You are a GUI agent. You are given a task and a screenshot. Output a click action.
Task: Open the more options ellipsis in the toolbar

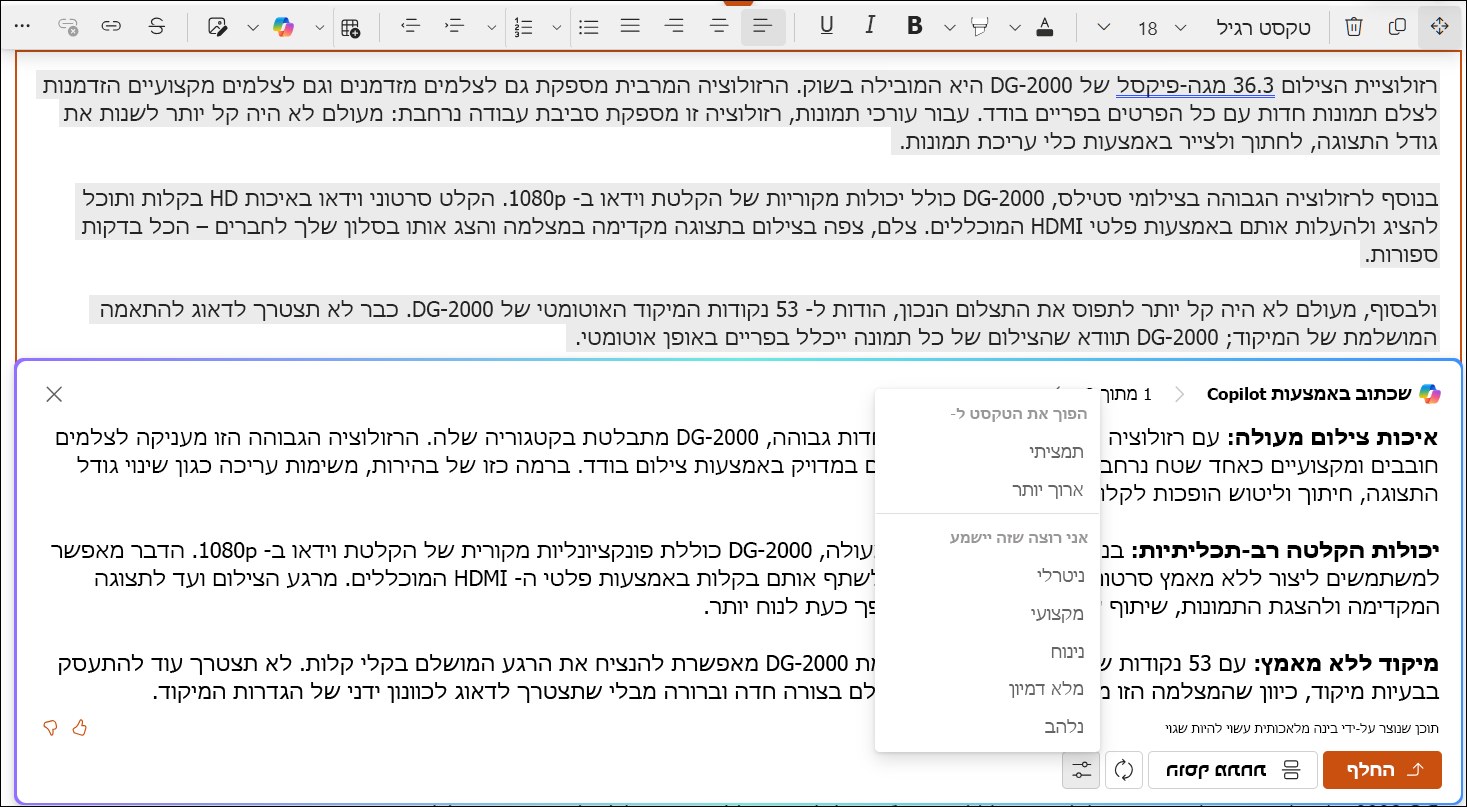click(x=24, y=27)
